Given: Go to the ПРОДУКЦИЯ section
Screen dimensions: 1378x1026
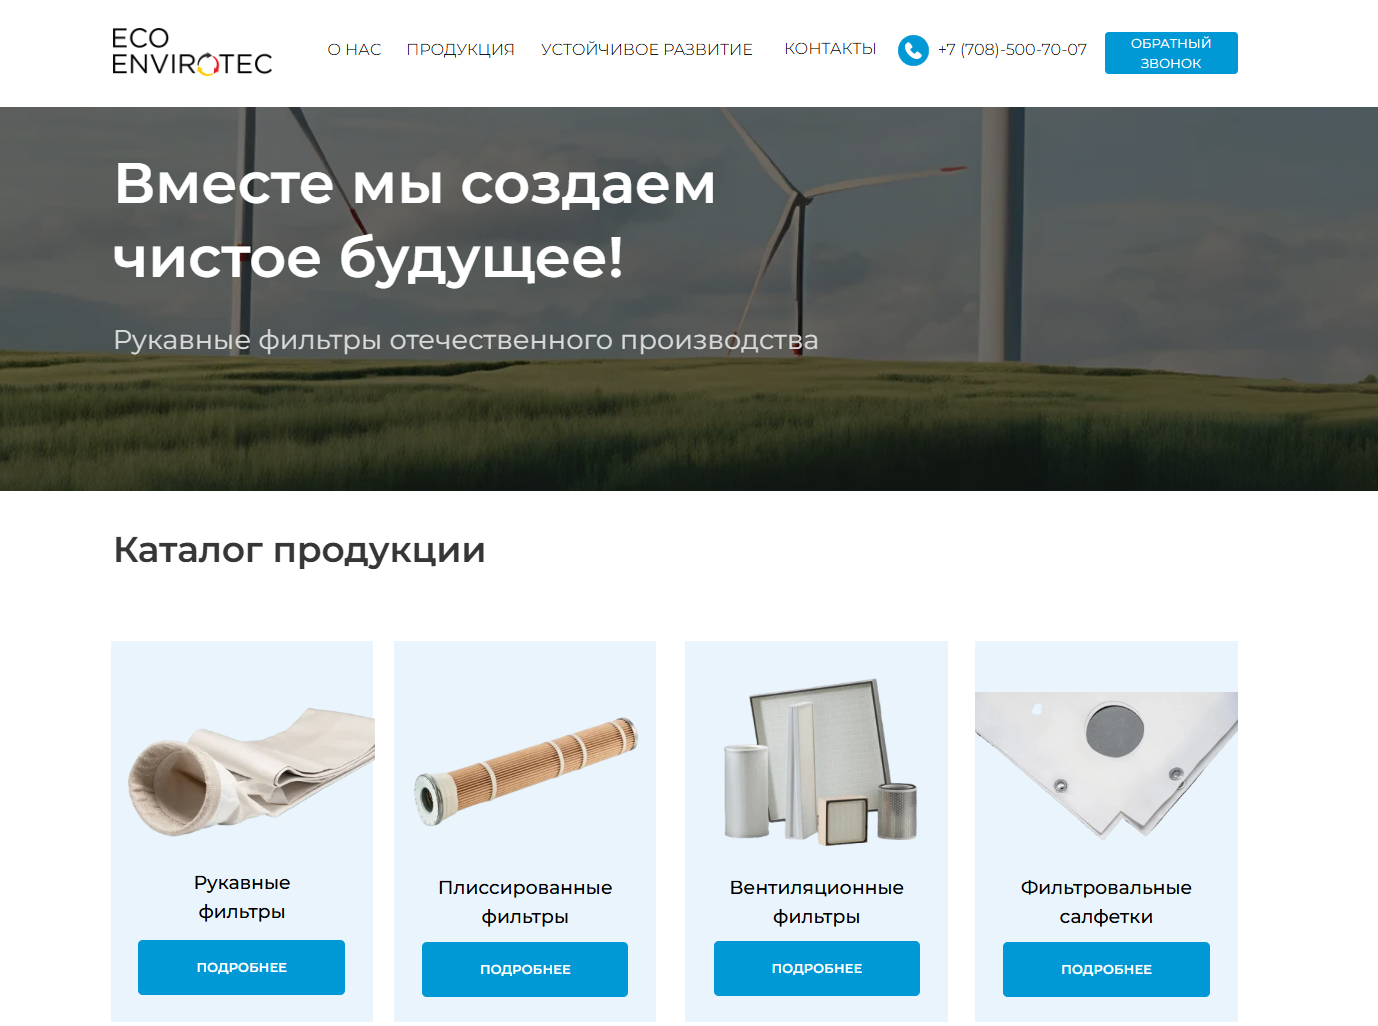Looking at the screenshot, I should (x=460, y=49).
